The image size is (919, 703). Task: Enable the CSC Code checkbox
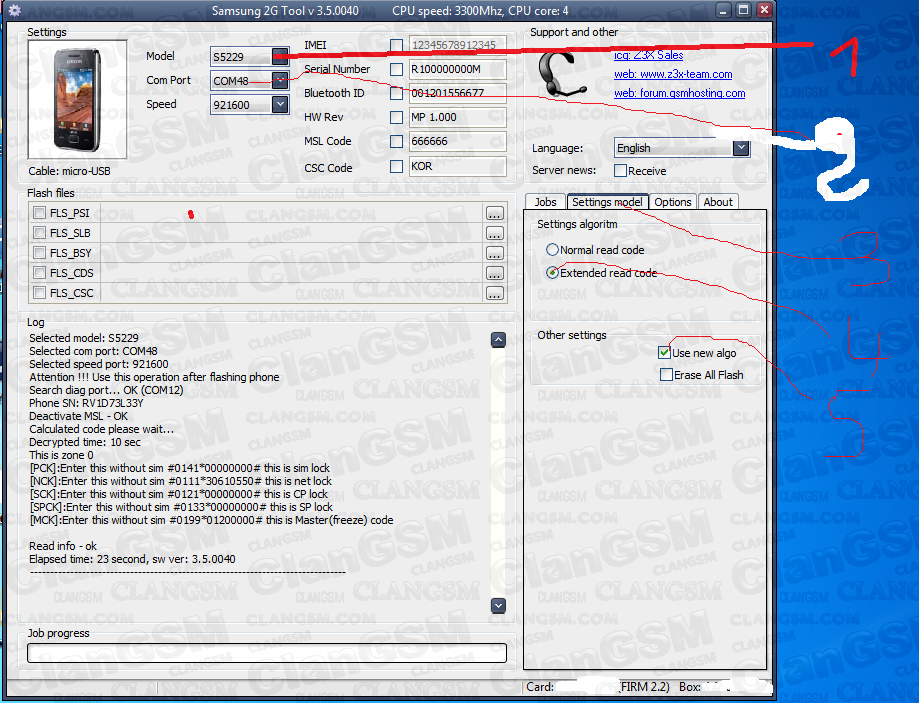(397, 167)
